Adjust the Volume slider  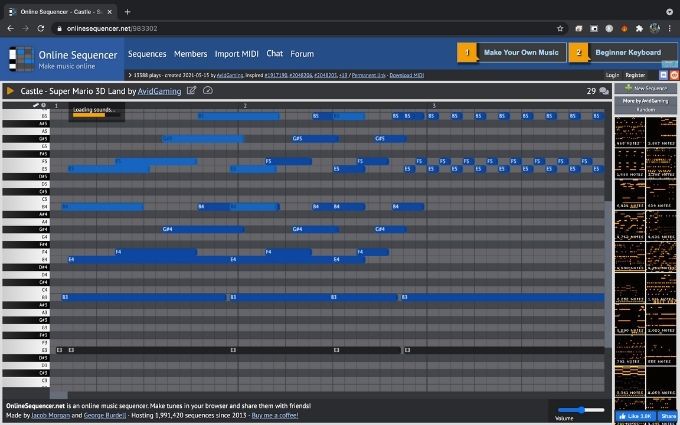click(x=581, y=409)
